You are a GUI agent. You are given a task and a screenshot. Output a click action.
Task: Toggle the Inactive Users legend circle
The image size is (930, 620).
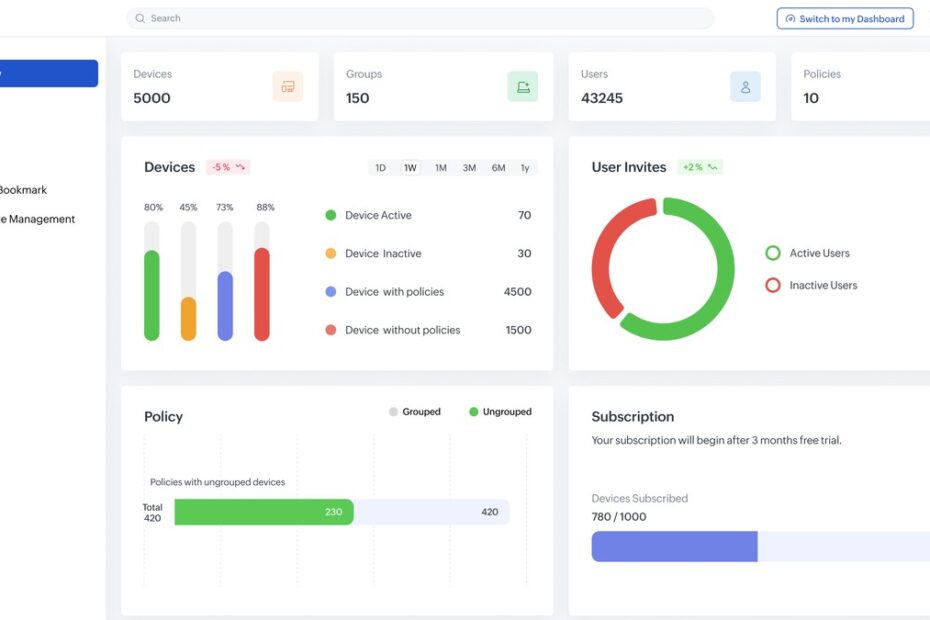coord(772,285)
